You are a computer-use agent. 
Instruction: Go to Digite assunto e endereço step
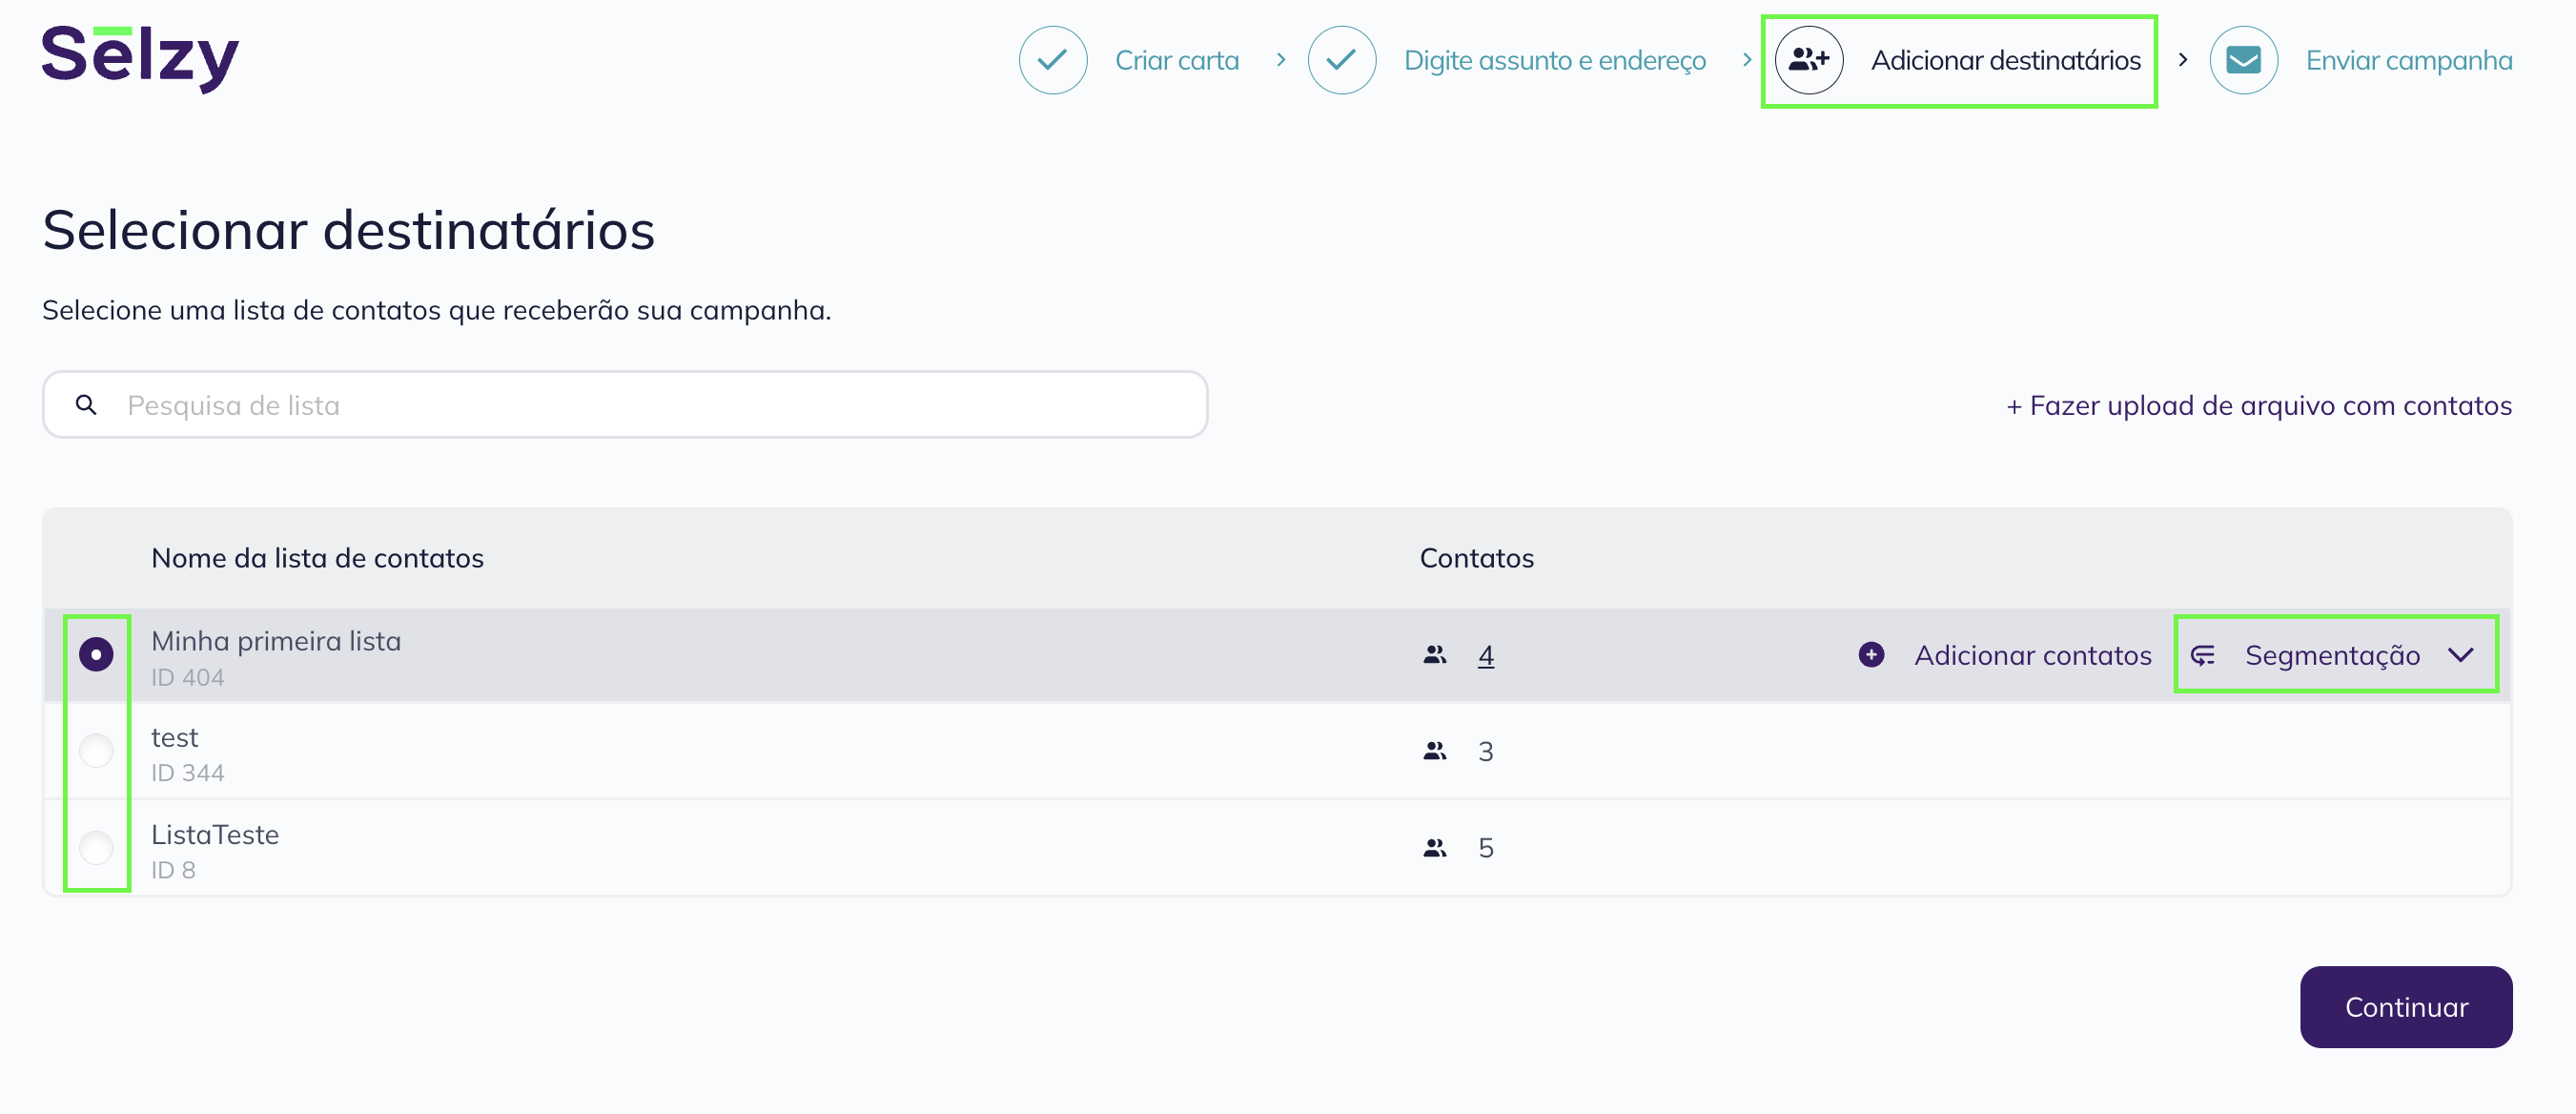[1555, 60]
